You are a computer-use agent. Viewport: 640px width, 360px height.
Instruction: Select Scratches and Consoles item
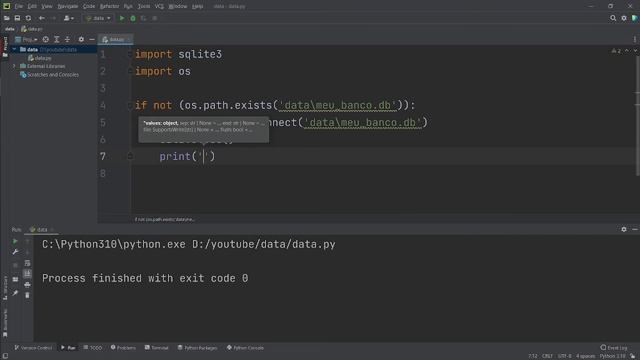coord(49,75)
